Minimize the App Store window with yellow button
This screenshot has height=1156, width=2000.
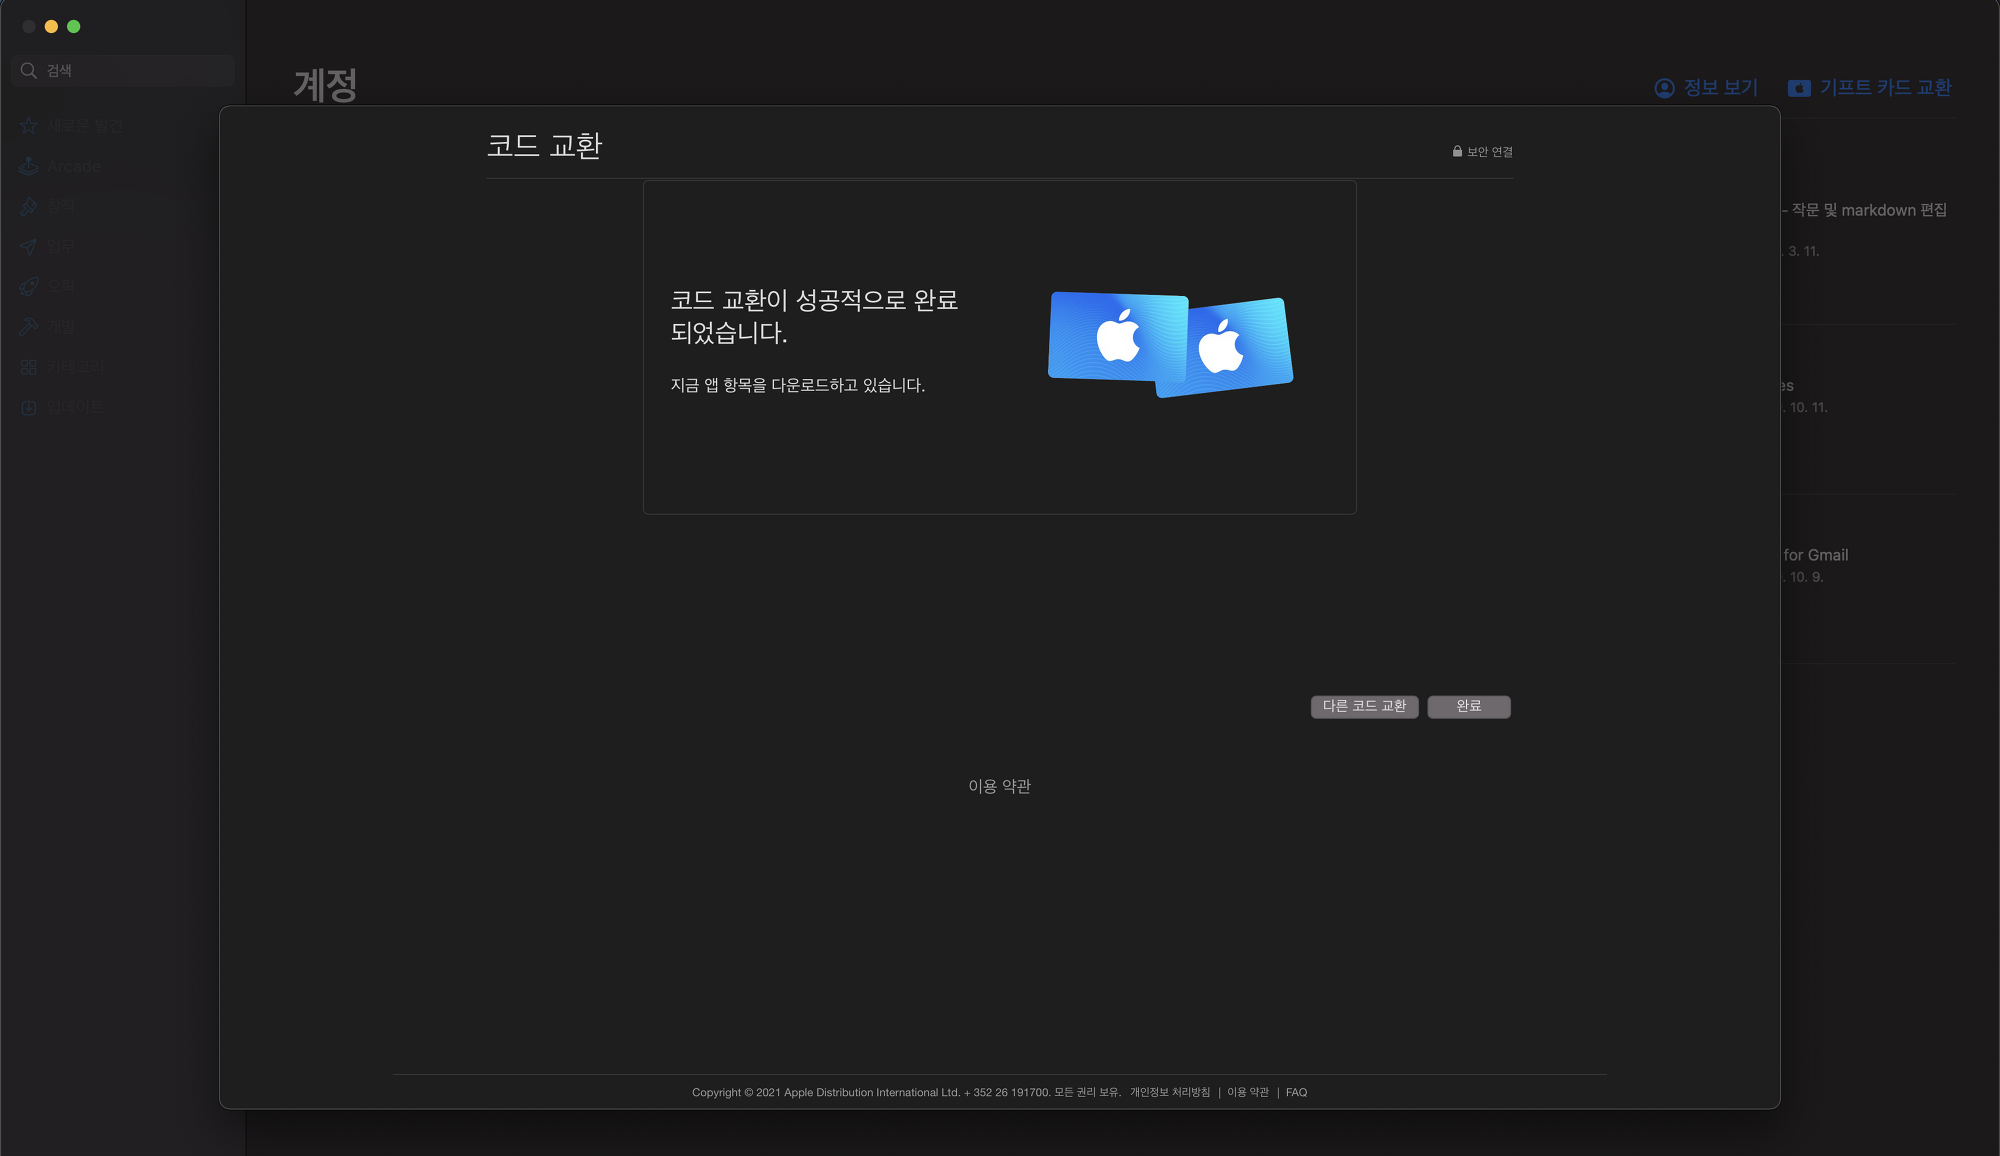point(51,27)
